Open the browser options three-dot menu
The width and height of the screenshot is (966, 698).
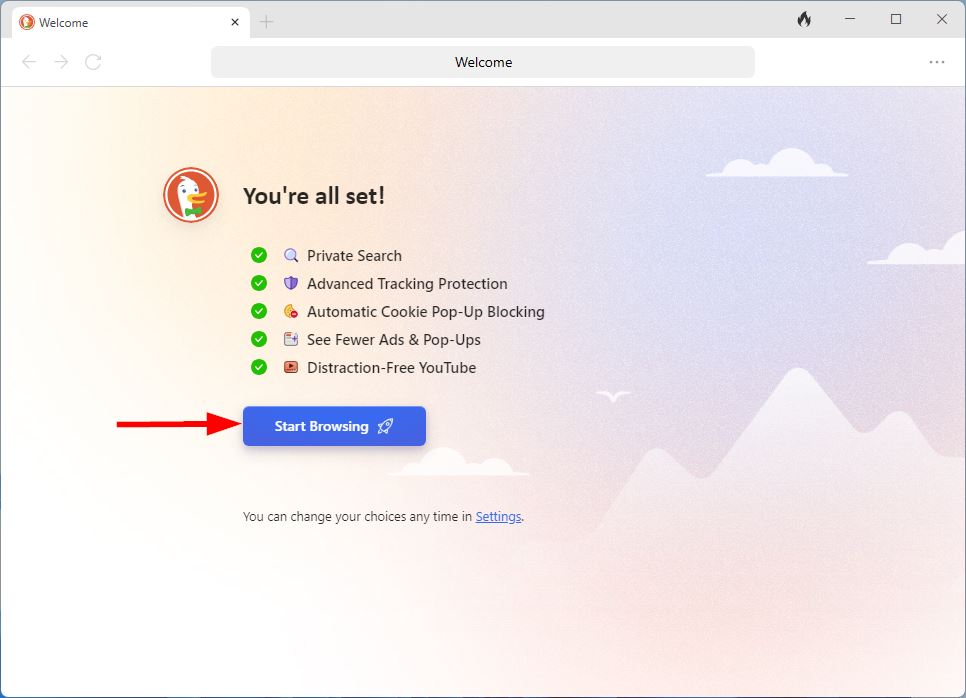point(936,61)
